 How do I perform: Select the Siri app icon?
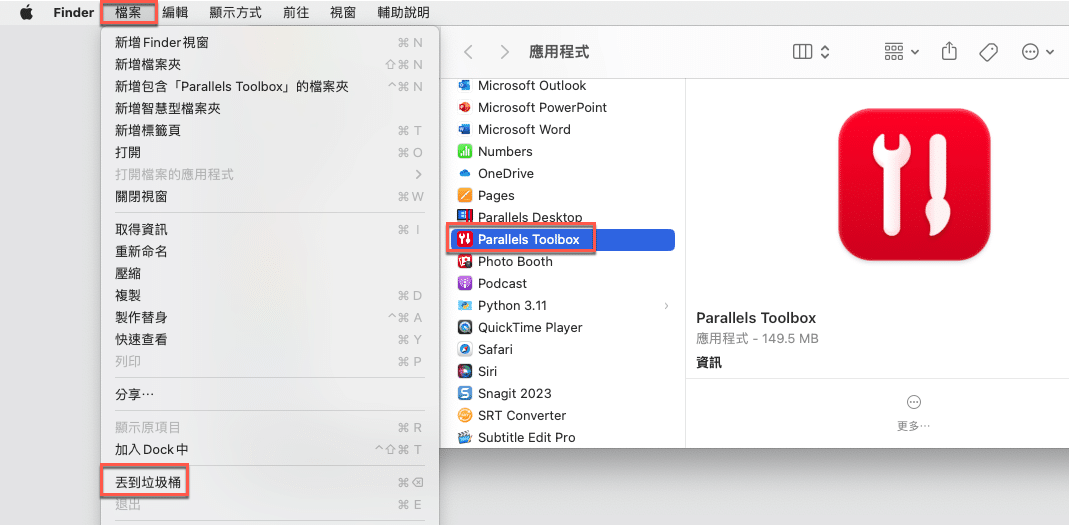[x=465, y=371]
